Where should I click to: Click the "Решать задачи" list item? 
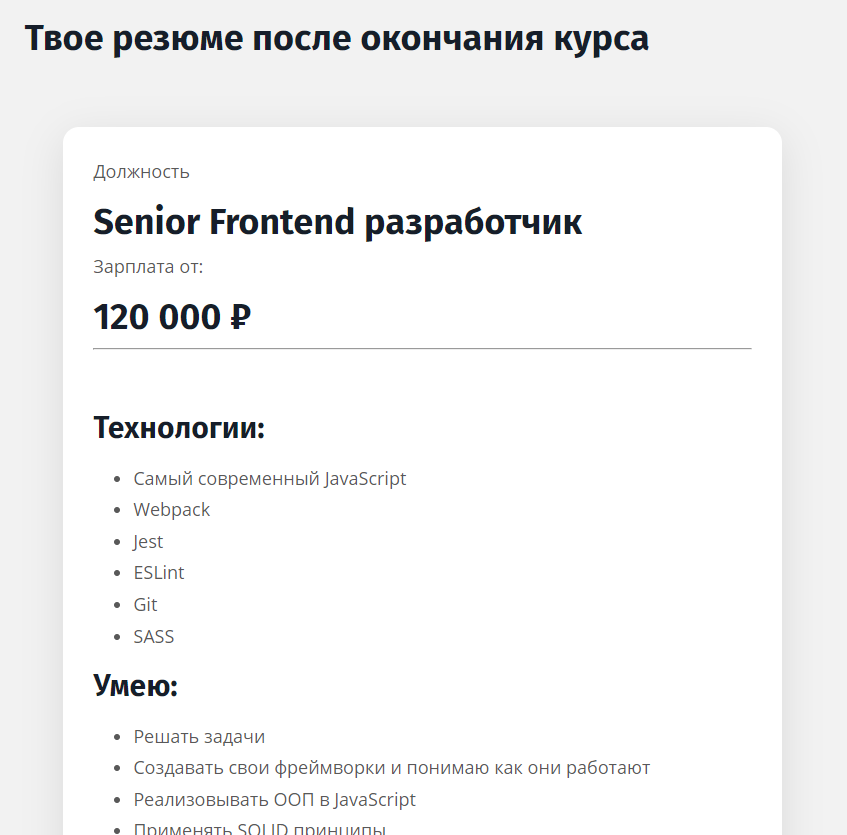click(x=199, y=737)
